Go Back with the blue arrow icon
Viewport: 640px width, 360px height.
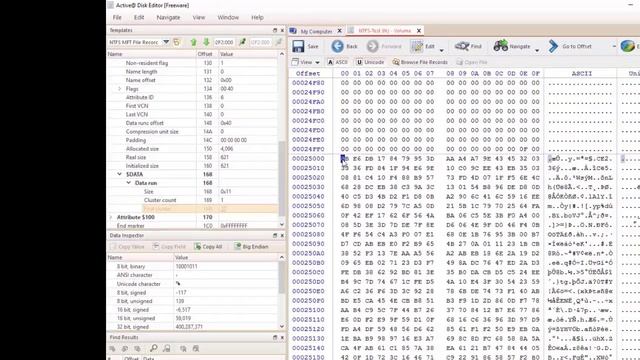click(x=338, y=46)
